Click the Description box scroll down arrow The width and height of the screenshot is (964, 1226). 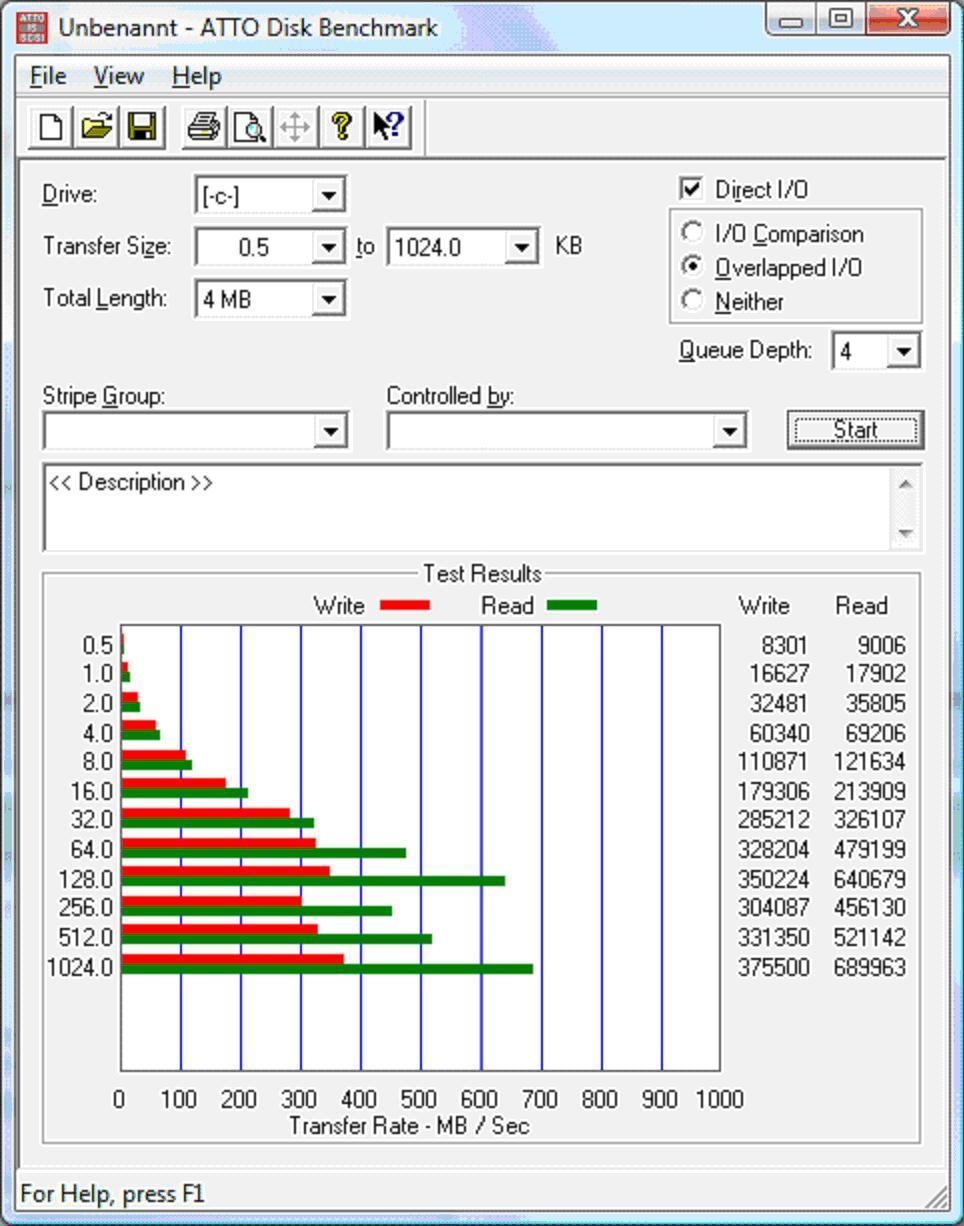pos(906,533)
